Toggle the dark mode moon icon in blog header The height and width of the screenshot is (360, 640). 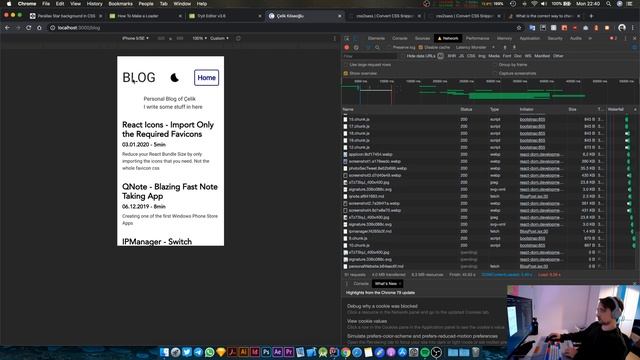click(x=174, y=78)
